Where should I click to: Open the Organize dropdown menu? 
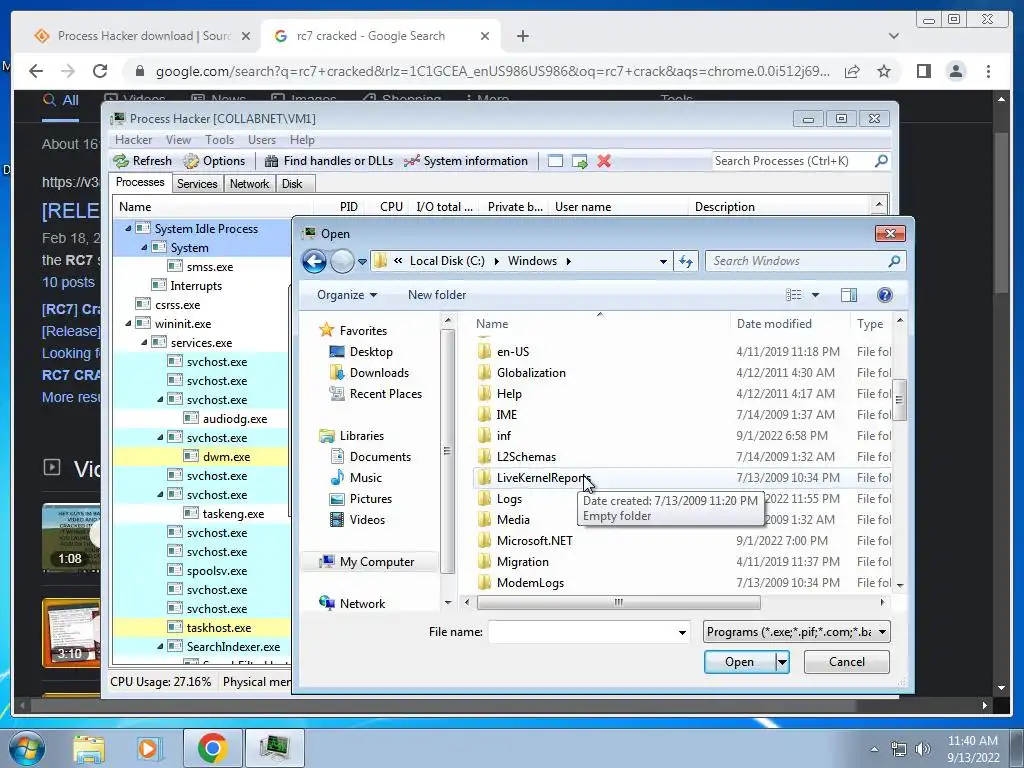347,295
